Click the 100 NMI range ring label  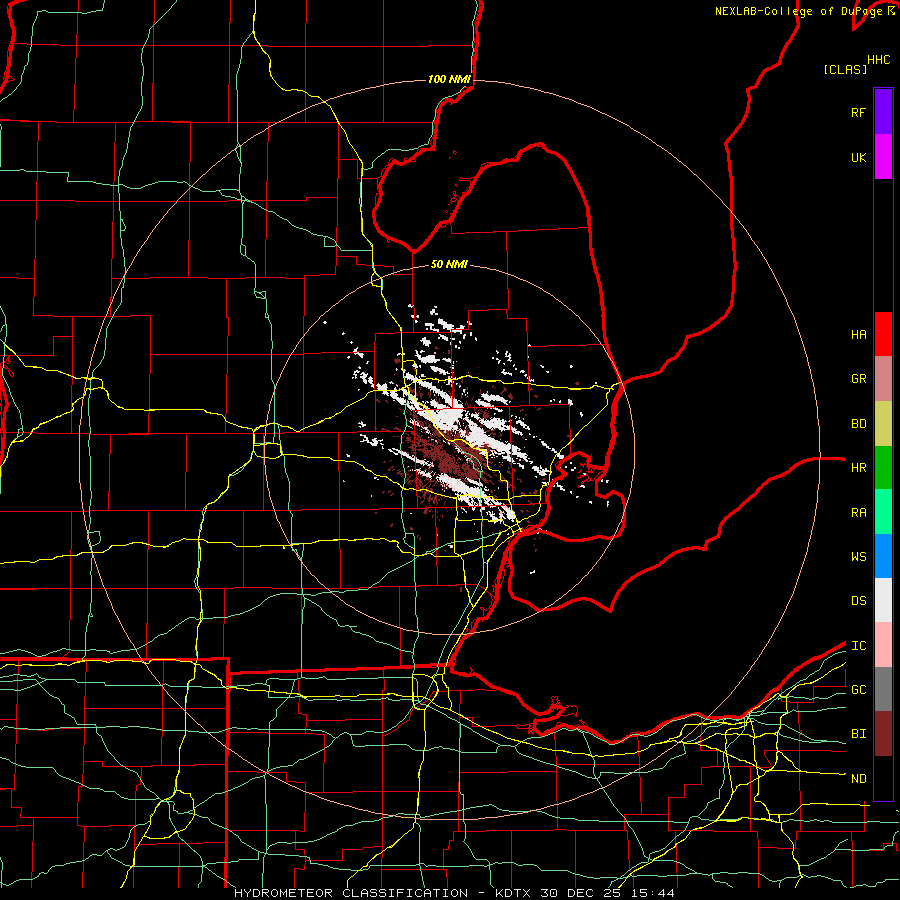(x=449, y=79)
